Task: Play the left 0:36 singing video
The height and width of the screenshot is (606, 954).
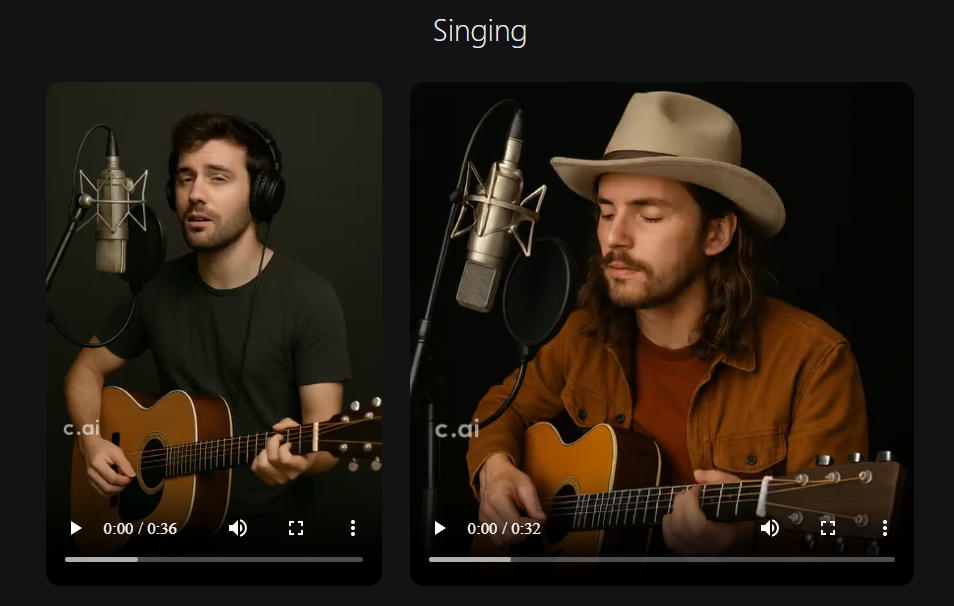Action: 76,528
